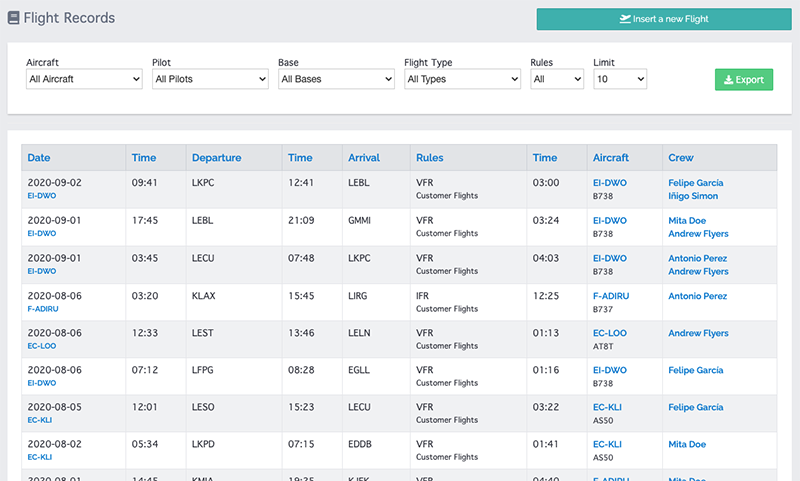Open the Rules filter dropdown

(x=557, y=79)
